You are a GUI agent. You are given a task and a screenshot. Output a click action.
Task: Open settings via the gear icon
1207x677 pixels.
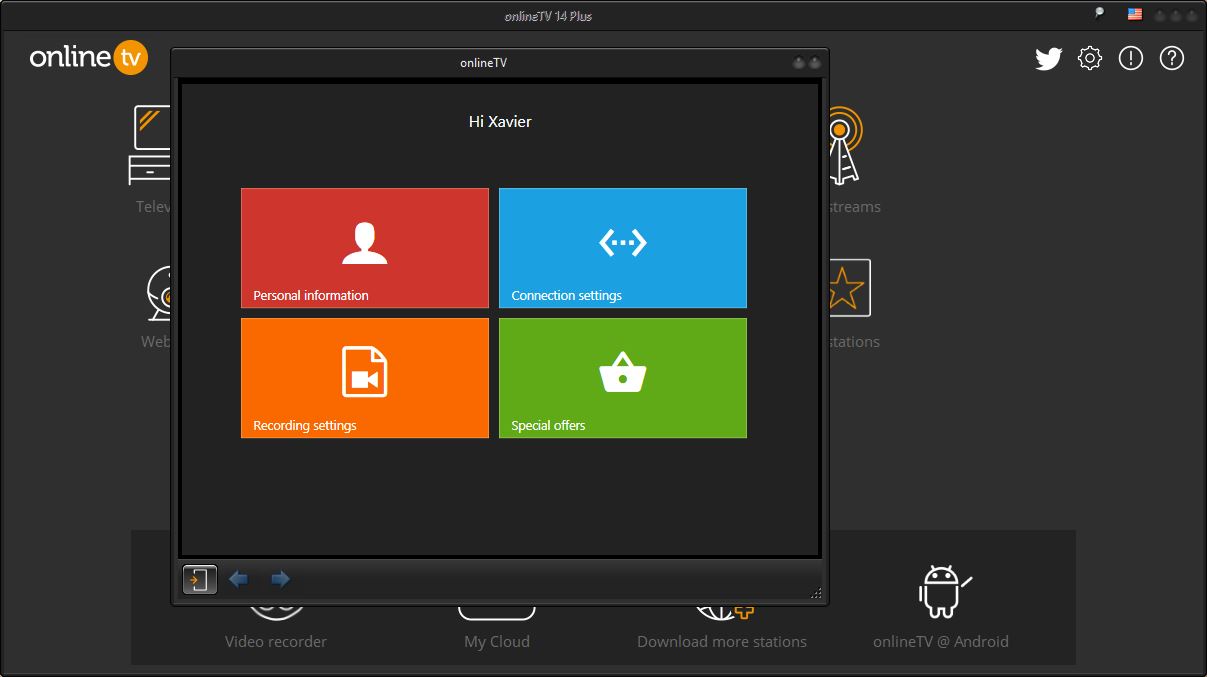click(1090, 58)
